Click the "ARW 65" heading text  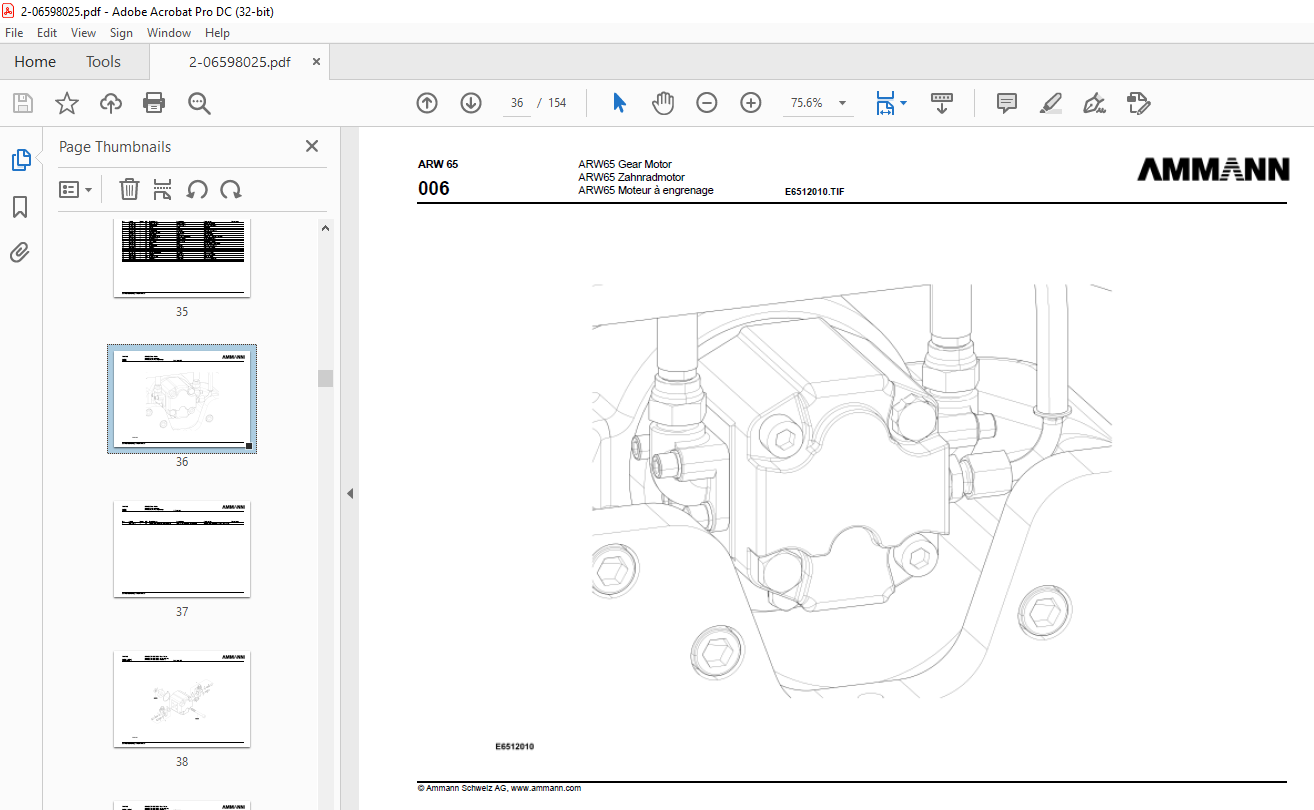(438, 164)
